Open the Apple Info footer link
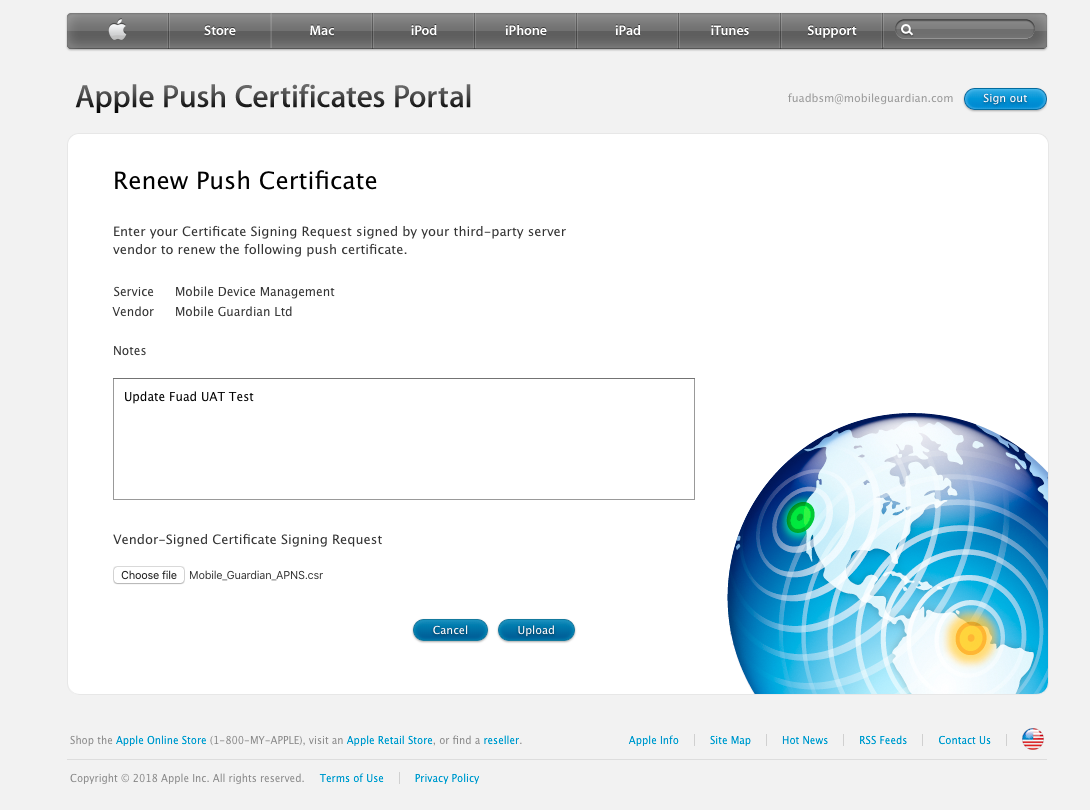This screenshot has width=1090, height=810. (x=653, y=740)
